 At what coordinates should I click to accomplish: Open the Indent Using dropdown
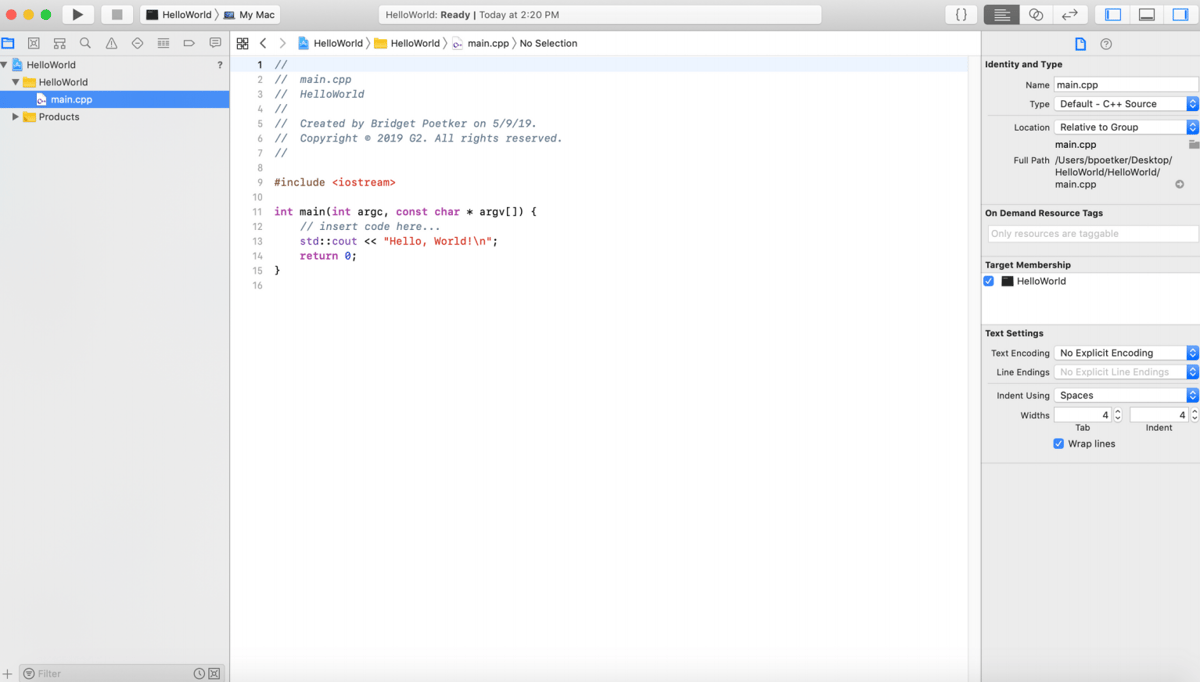(x=1126, y=395)
